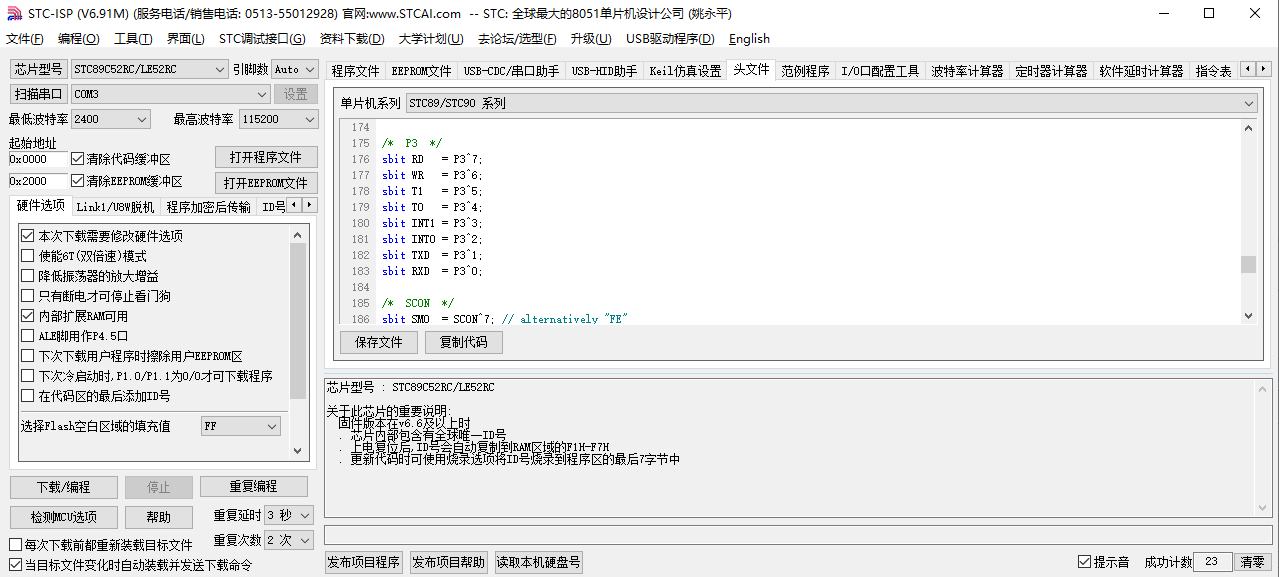The image size is (1279, 577).
Task: Click the 帮助 button
Action: click(x=158, y=517)
